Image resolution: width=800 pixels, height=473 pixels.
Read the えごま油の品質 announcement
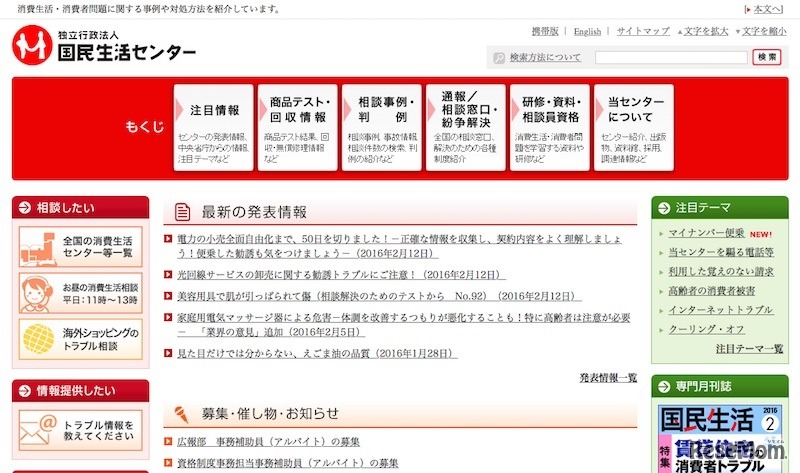point(317,353)
